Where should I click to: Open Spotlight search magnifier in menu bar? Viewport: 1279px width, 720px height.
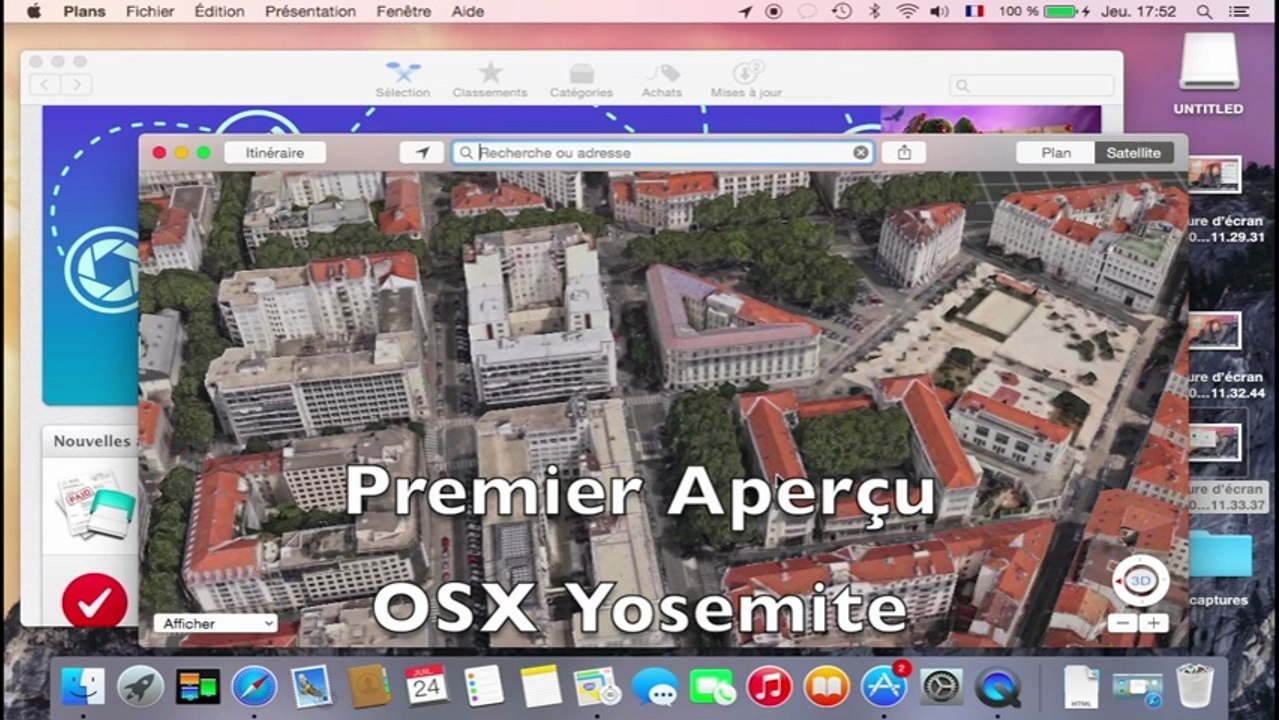pyautogui.click(x=1205, y=11)
